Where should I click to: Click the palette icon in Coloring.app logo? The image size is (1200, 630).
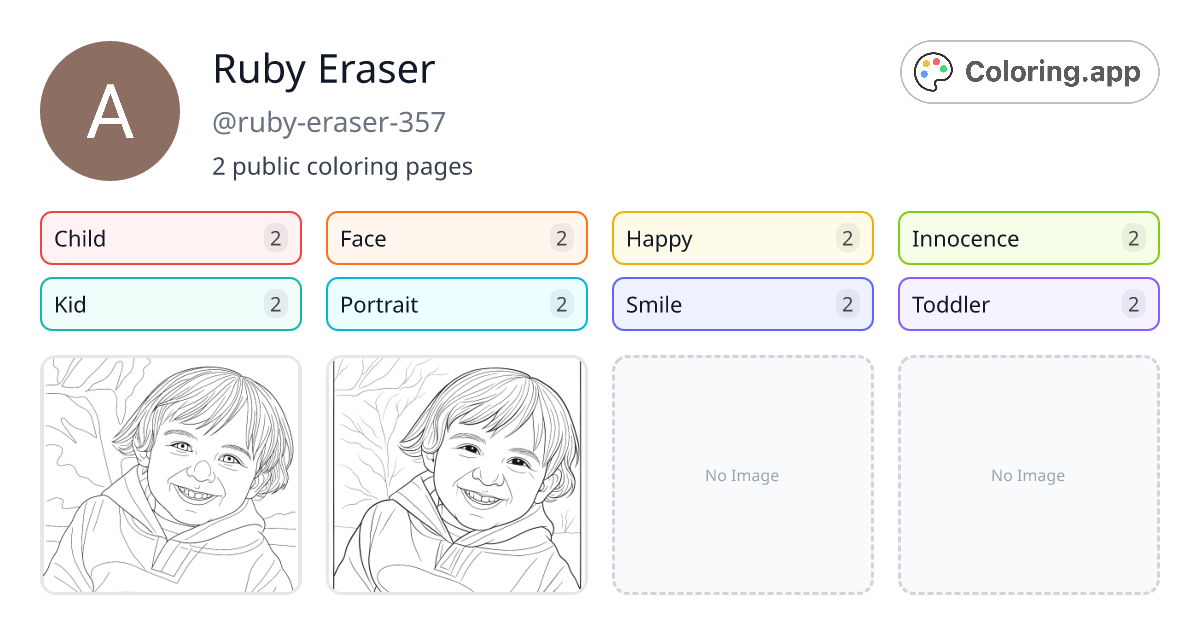(x=932, y=71)
